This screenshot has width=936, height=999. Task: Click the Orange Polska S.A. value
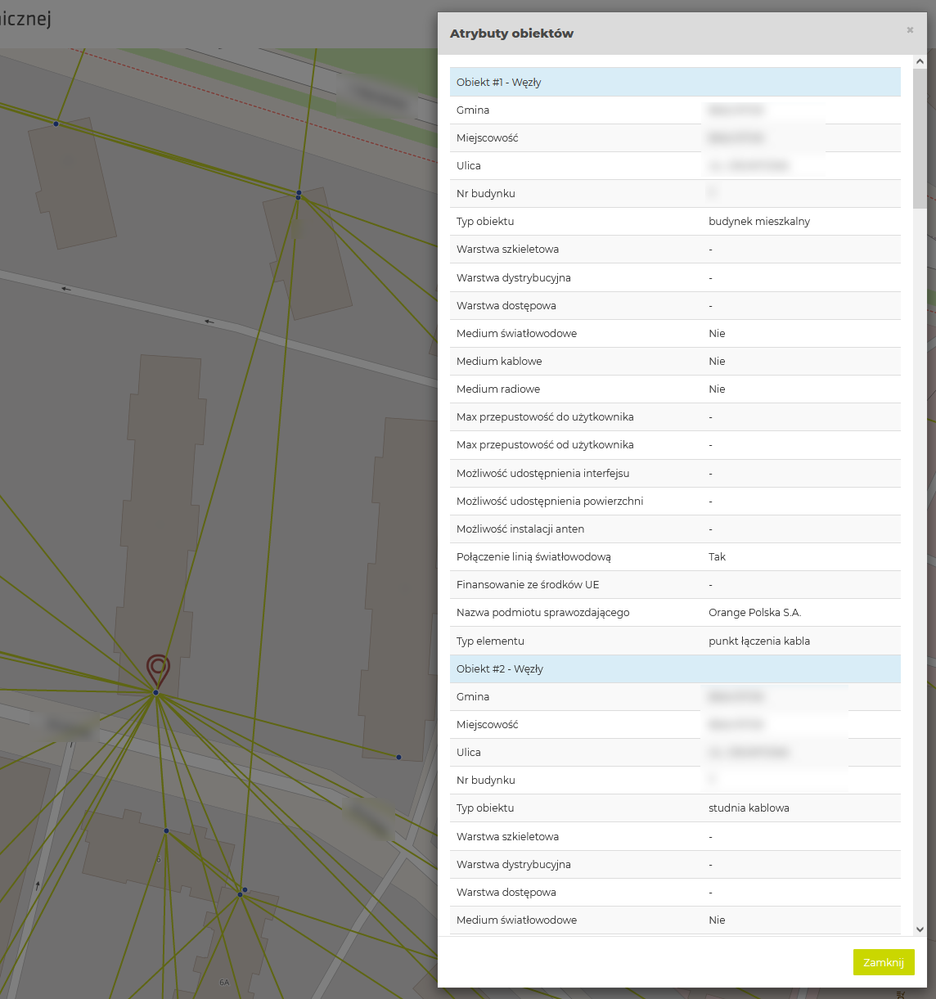coord(755,613)
